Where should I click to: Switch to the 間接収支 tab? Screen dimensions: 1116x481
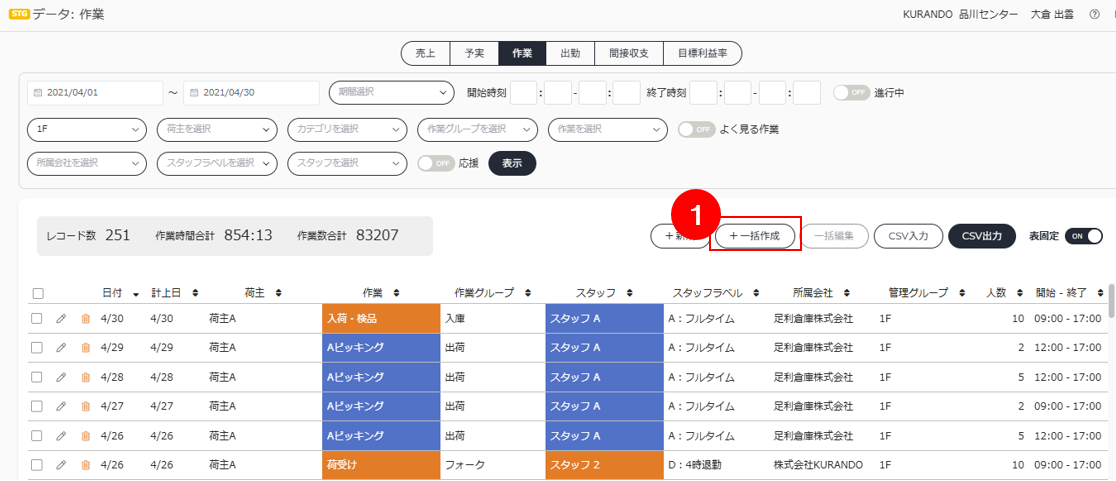[x=628, y=53]
